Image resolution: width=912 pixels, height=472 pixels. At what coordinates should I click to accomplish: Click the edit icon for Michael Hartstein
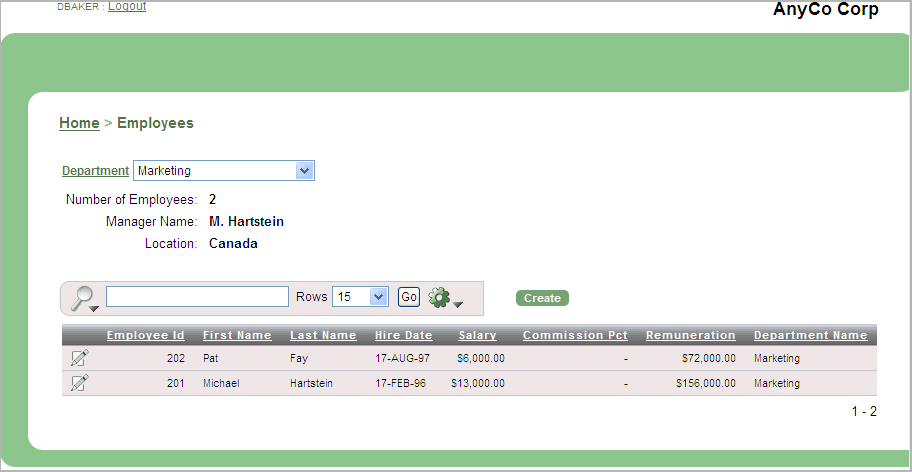pos(79,383)
